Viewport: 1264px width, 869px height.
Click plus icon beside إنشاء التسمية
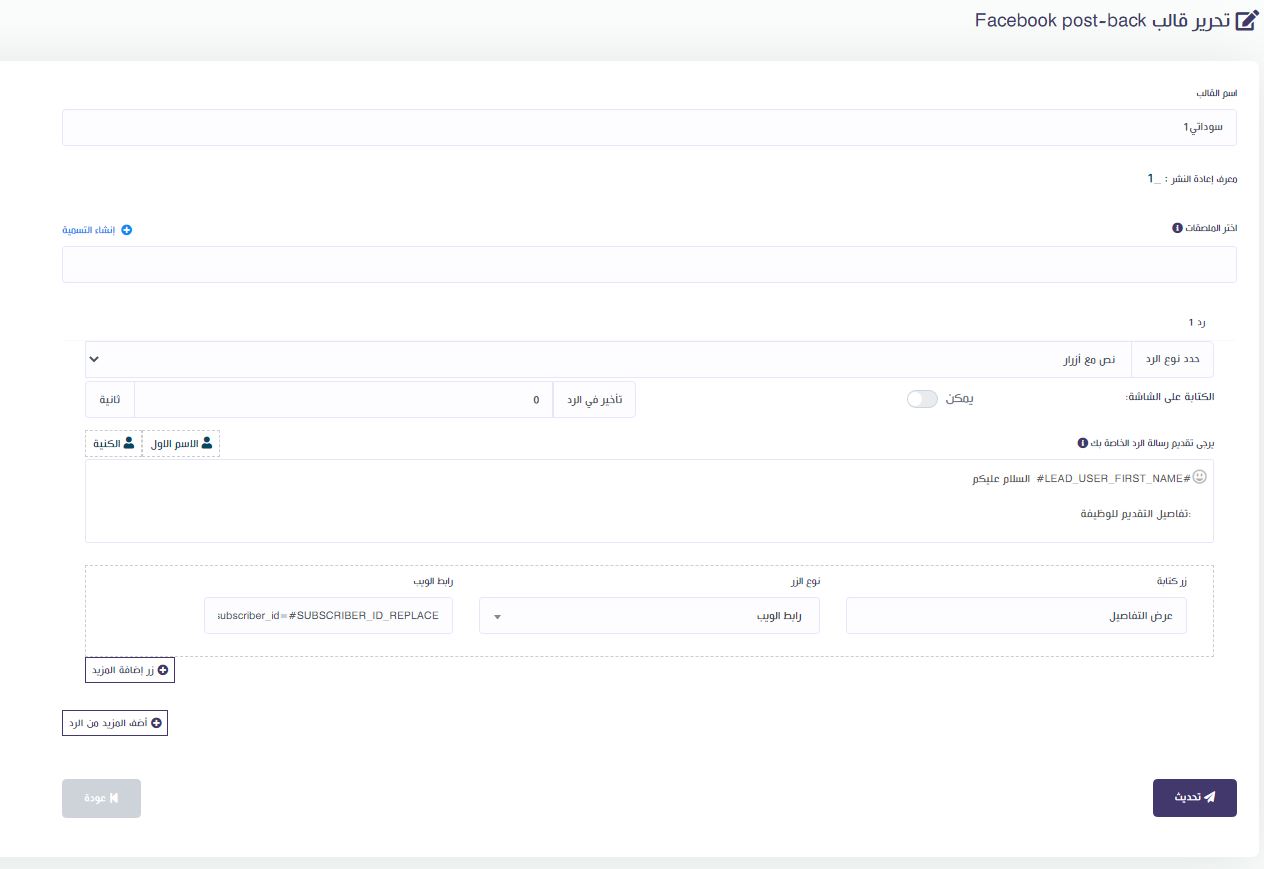pyautogui.click(x=127, y=230)
